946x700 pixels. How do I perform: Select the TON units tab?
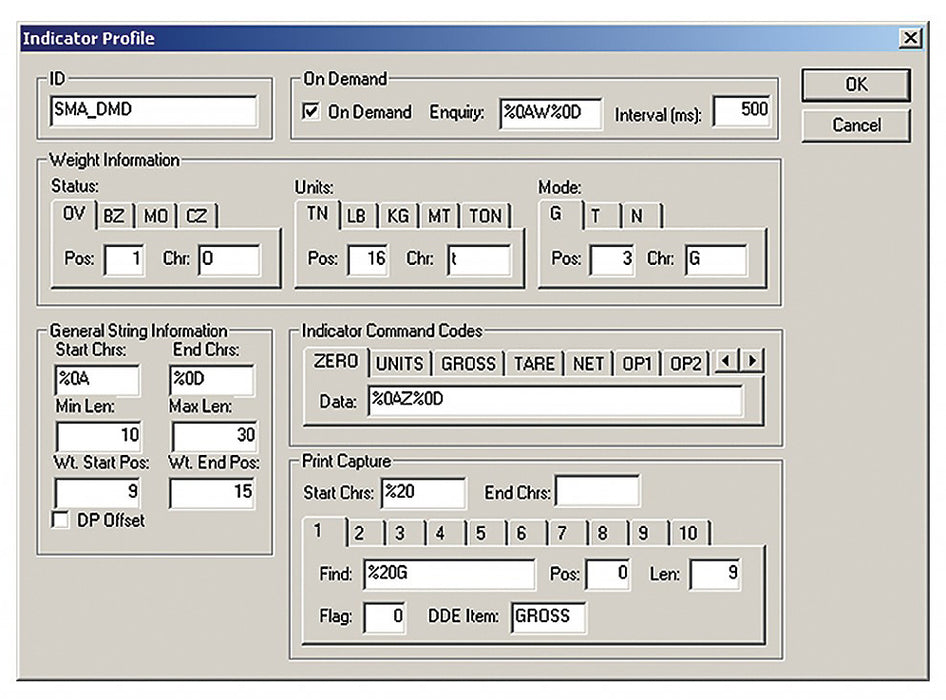[485, 215]
